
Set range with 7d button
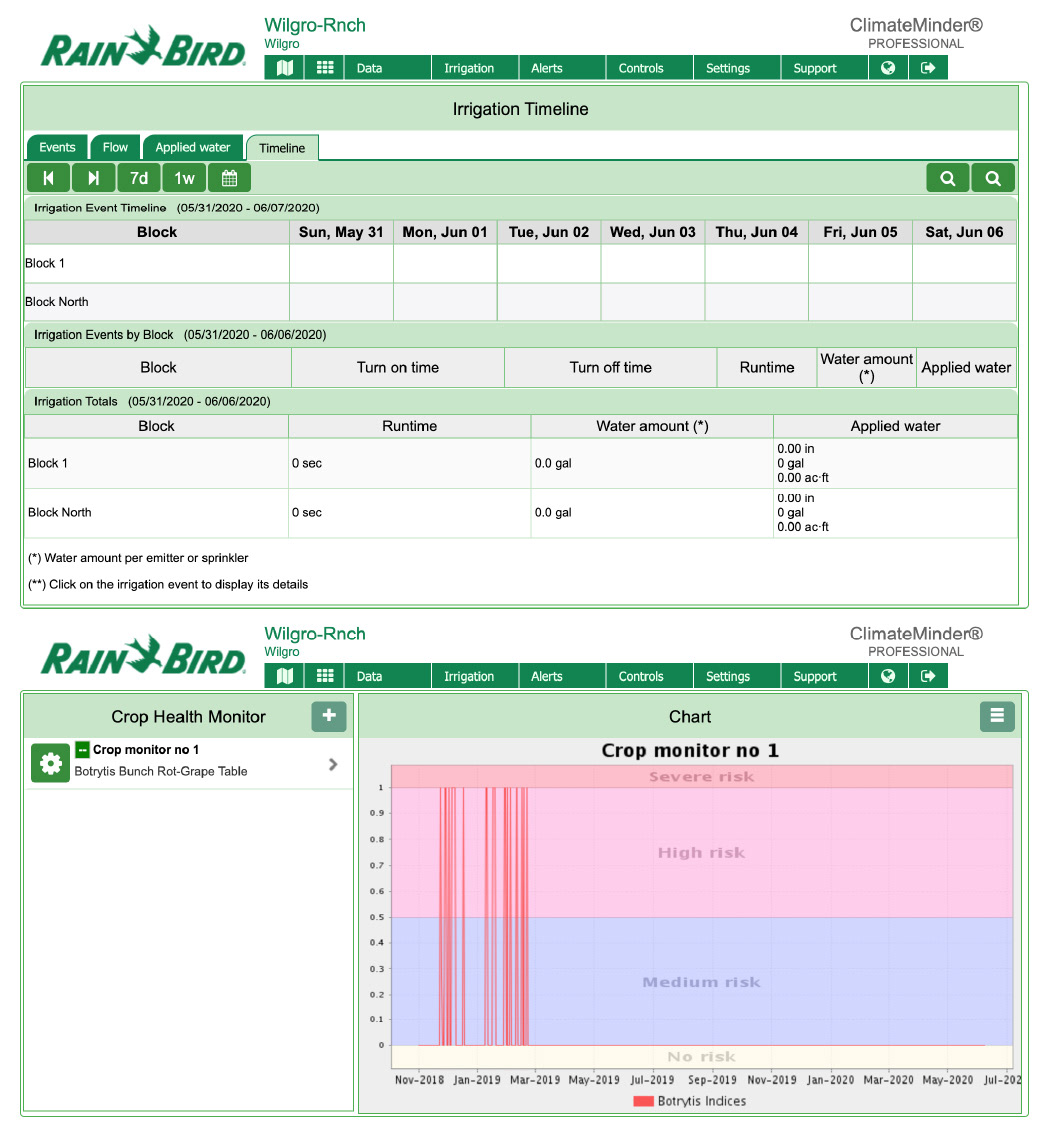click(138, 178)
